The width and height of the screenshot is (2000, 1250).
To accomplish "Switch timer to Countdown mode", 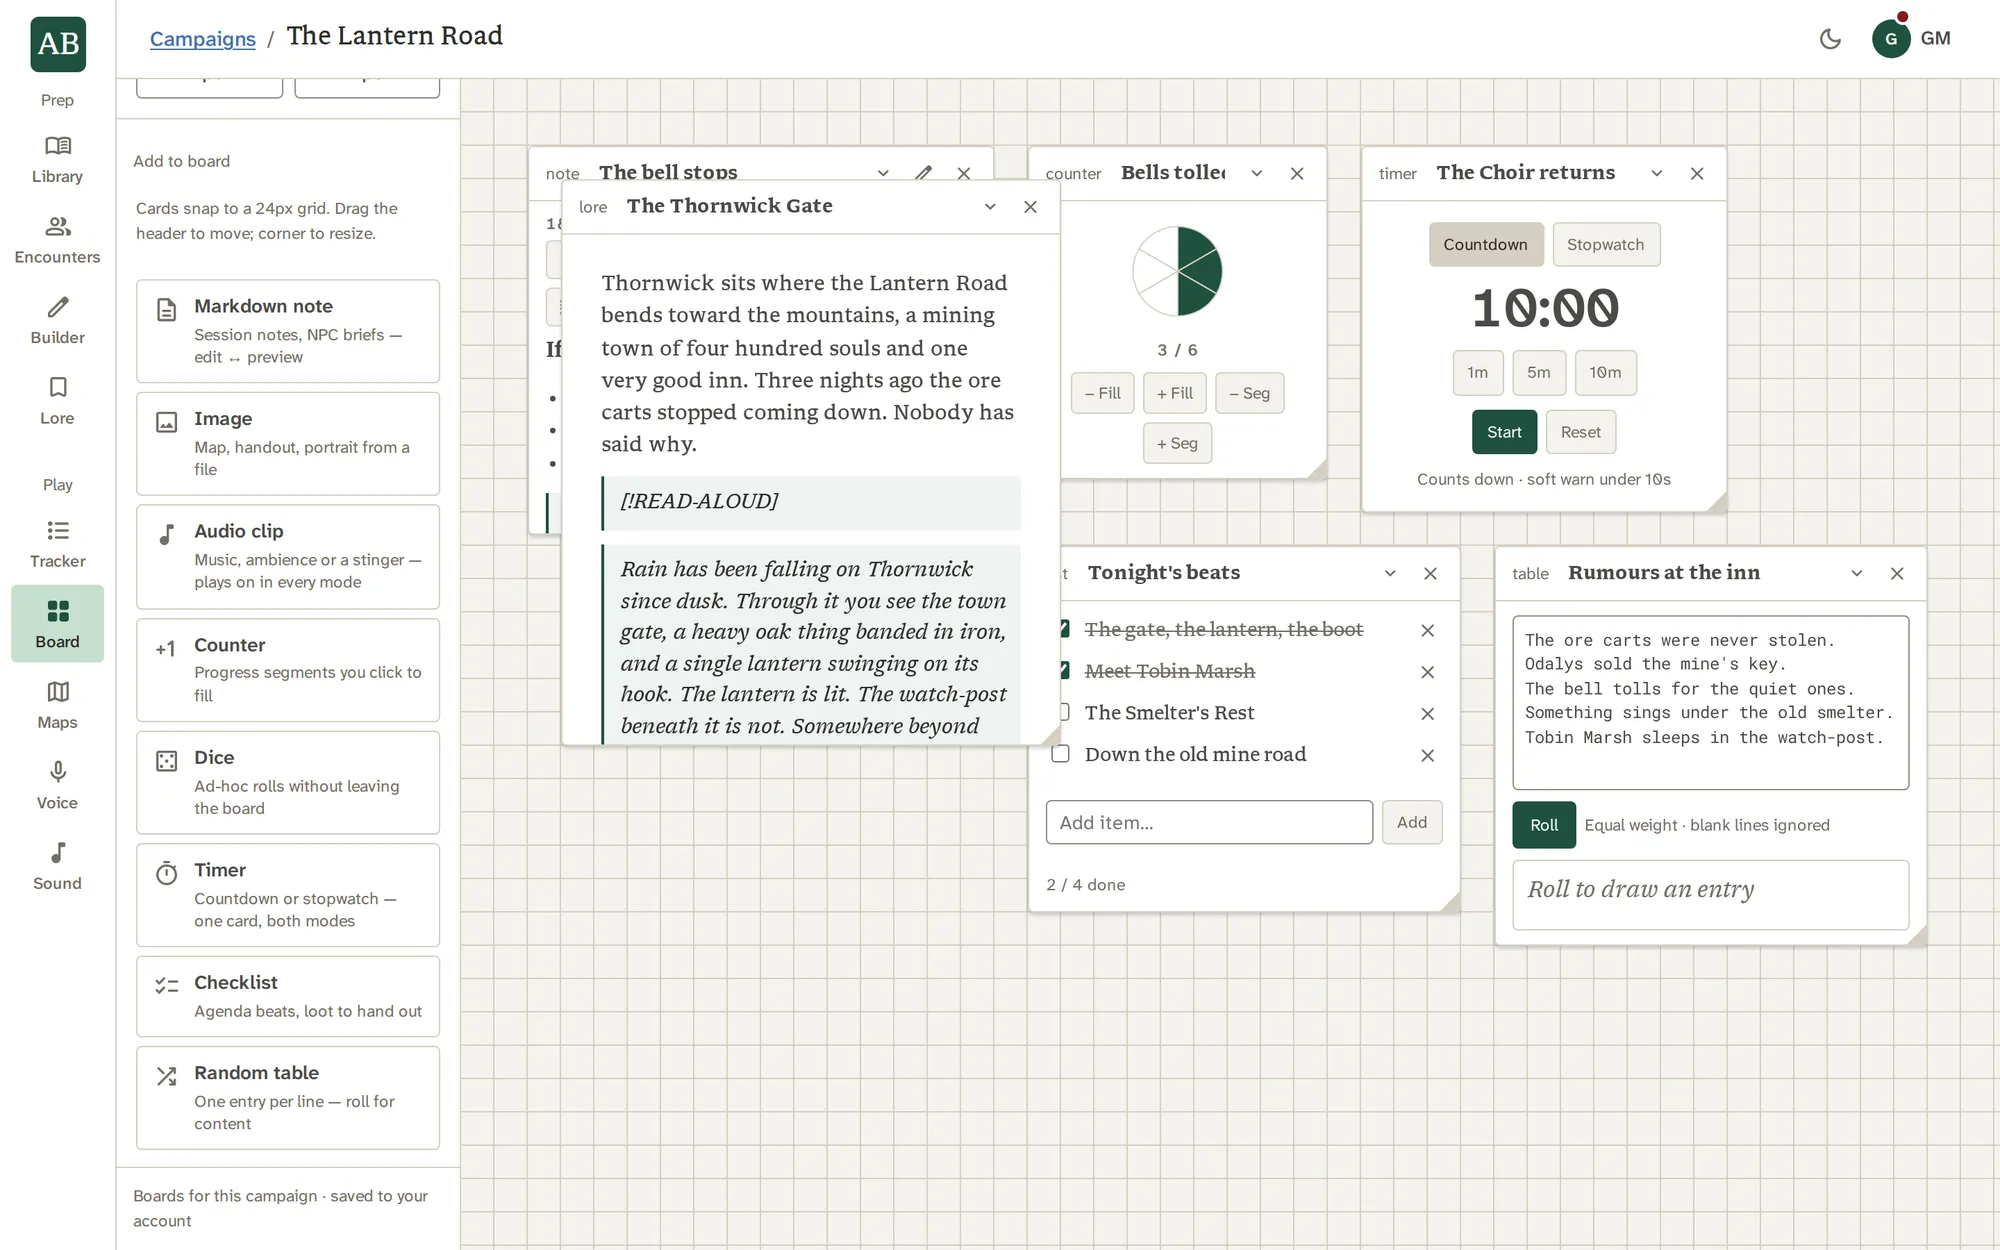I will coord(1485,244).
